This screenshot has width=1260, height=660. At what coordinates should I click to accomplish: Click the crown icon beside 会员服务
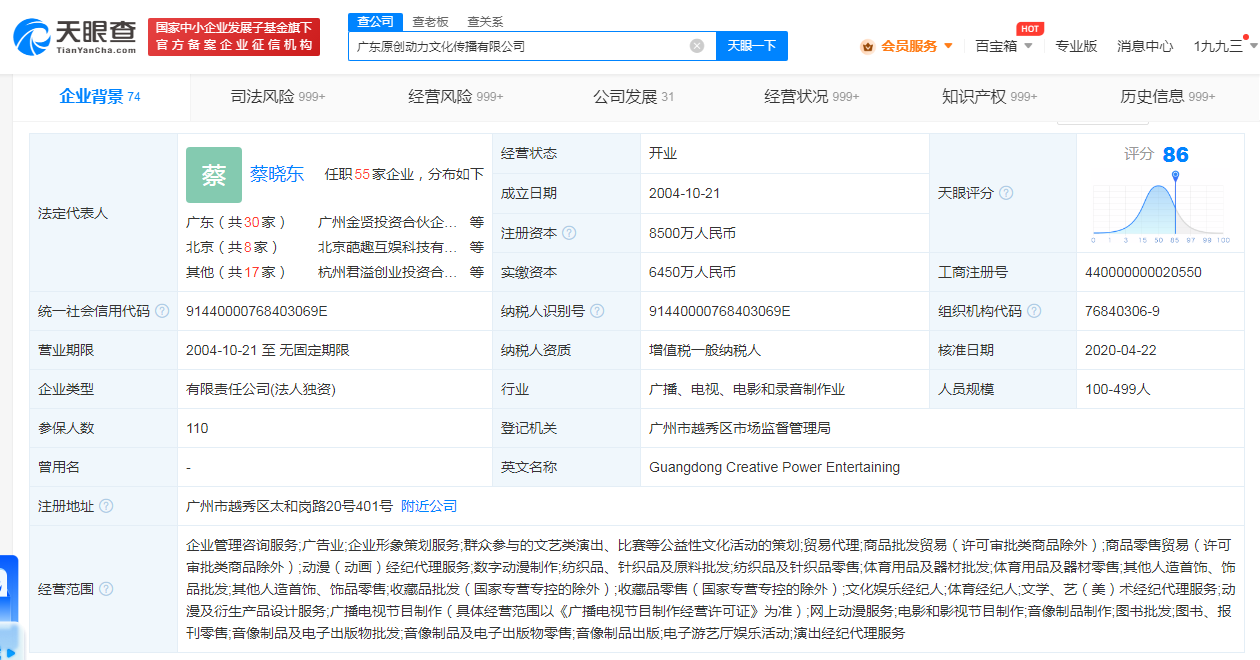tap(867, 46)
